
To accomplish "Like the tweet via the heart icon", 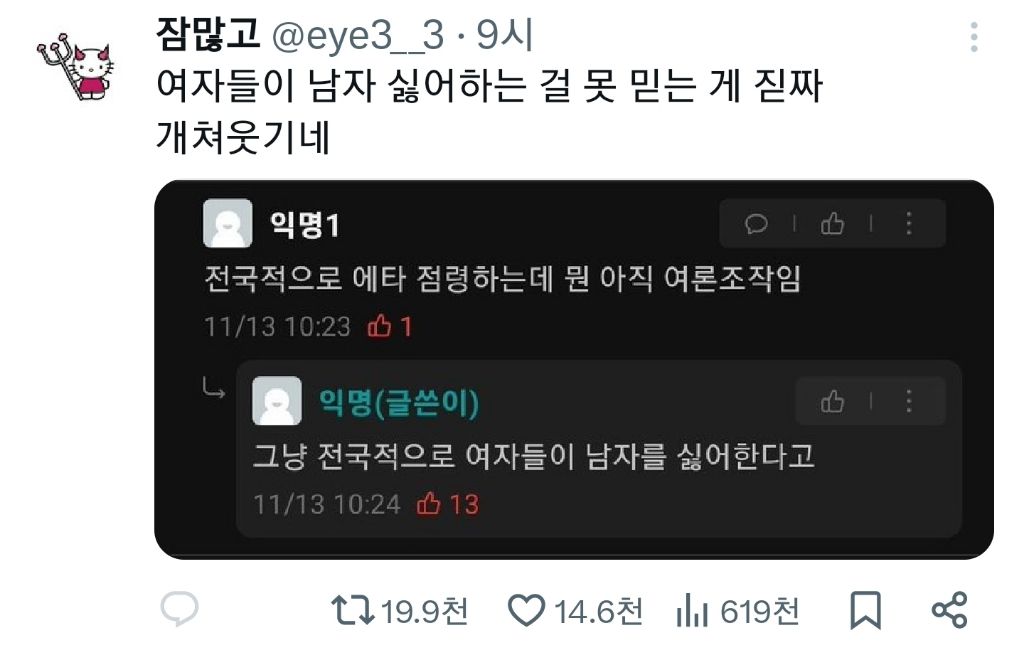I will click(x=526, y=611).
